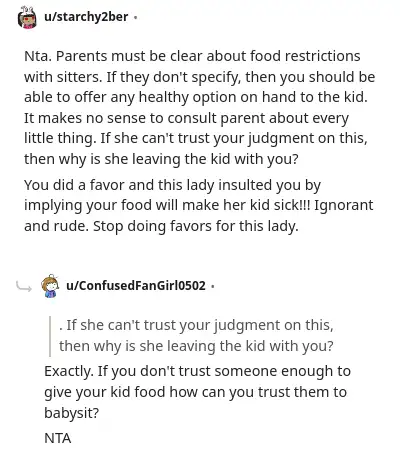Open the ConfusedFanGirl0502 avatar image
Image resolution: width=400 pixels, height=474 pixels.
tap(50, 286)
